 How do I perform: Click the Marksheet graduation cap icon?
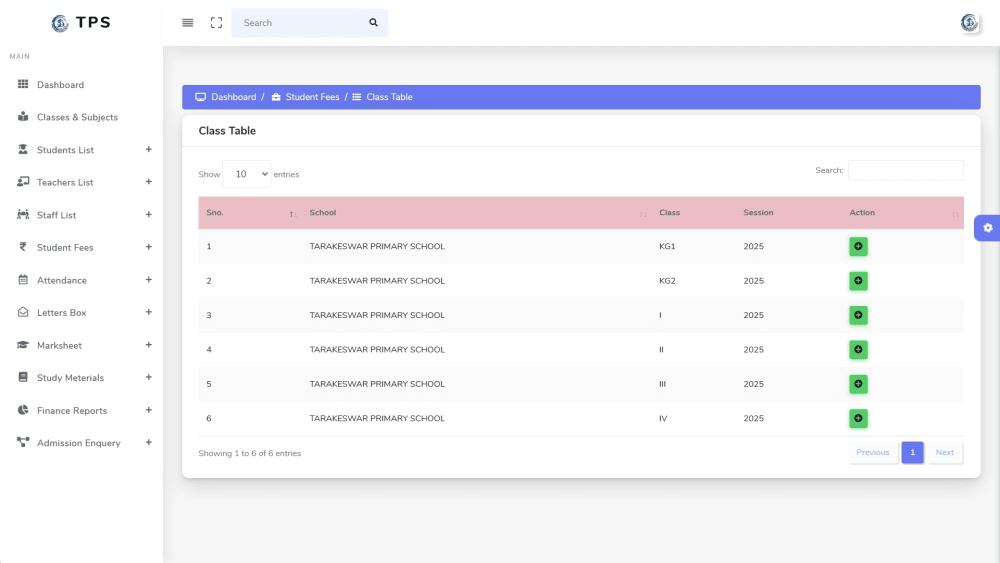pyautogui.click(x=23, y=345)
